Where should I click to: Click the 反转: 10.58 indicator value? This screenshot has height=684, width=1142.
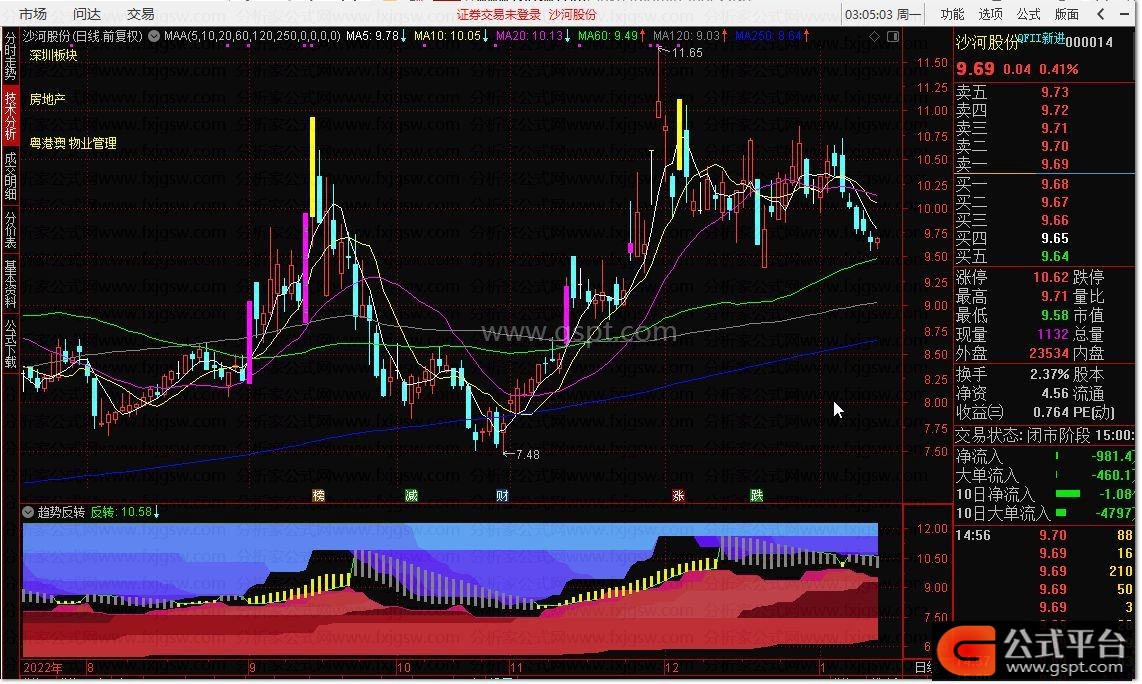(x=125, y=512)
